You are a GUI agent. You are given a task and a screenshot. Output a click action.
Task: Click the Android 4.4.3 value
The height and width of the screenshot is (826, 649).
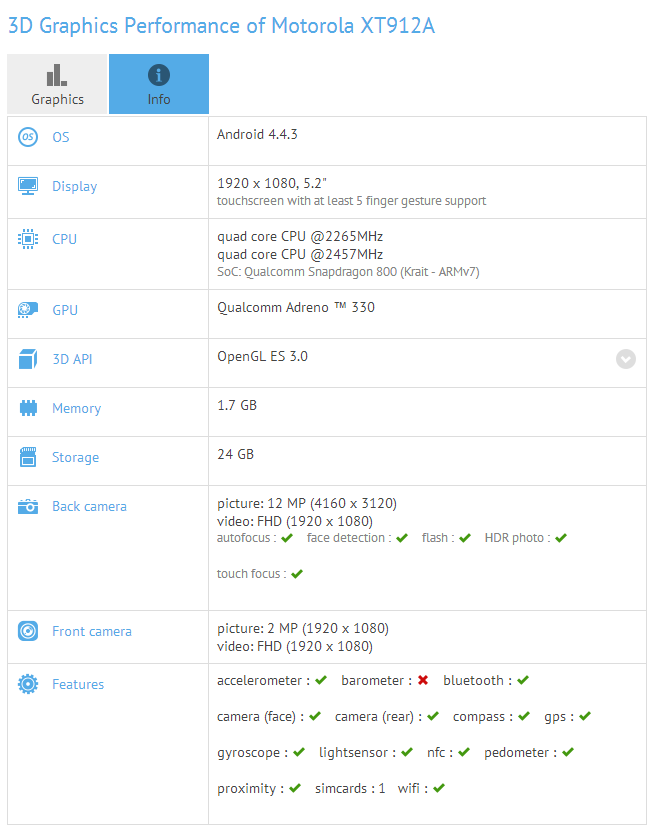(x=257, y=134)
